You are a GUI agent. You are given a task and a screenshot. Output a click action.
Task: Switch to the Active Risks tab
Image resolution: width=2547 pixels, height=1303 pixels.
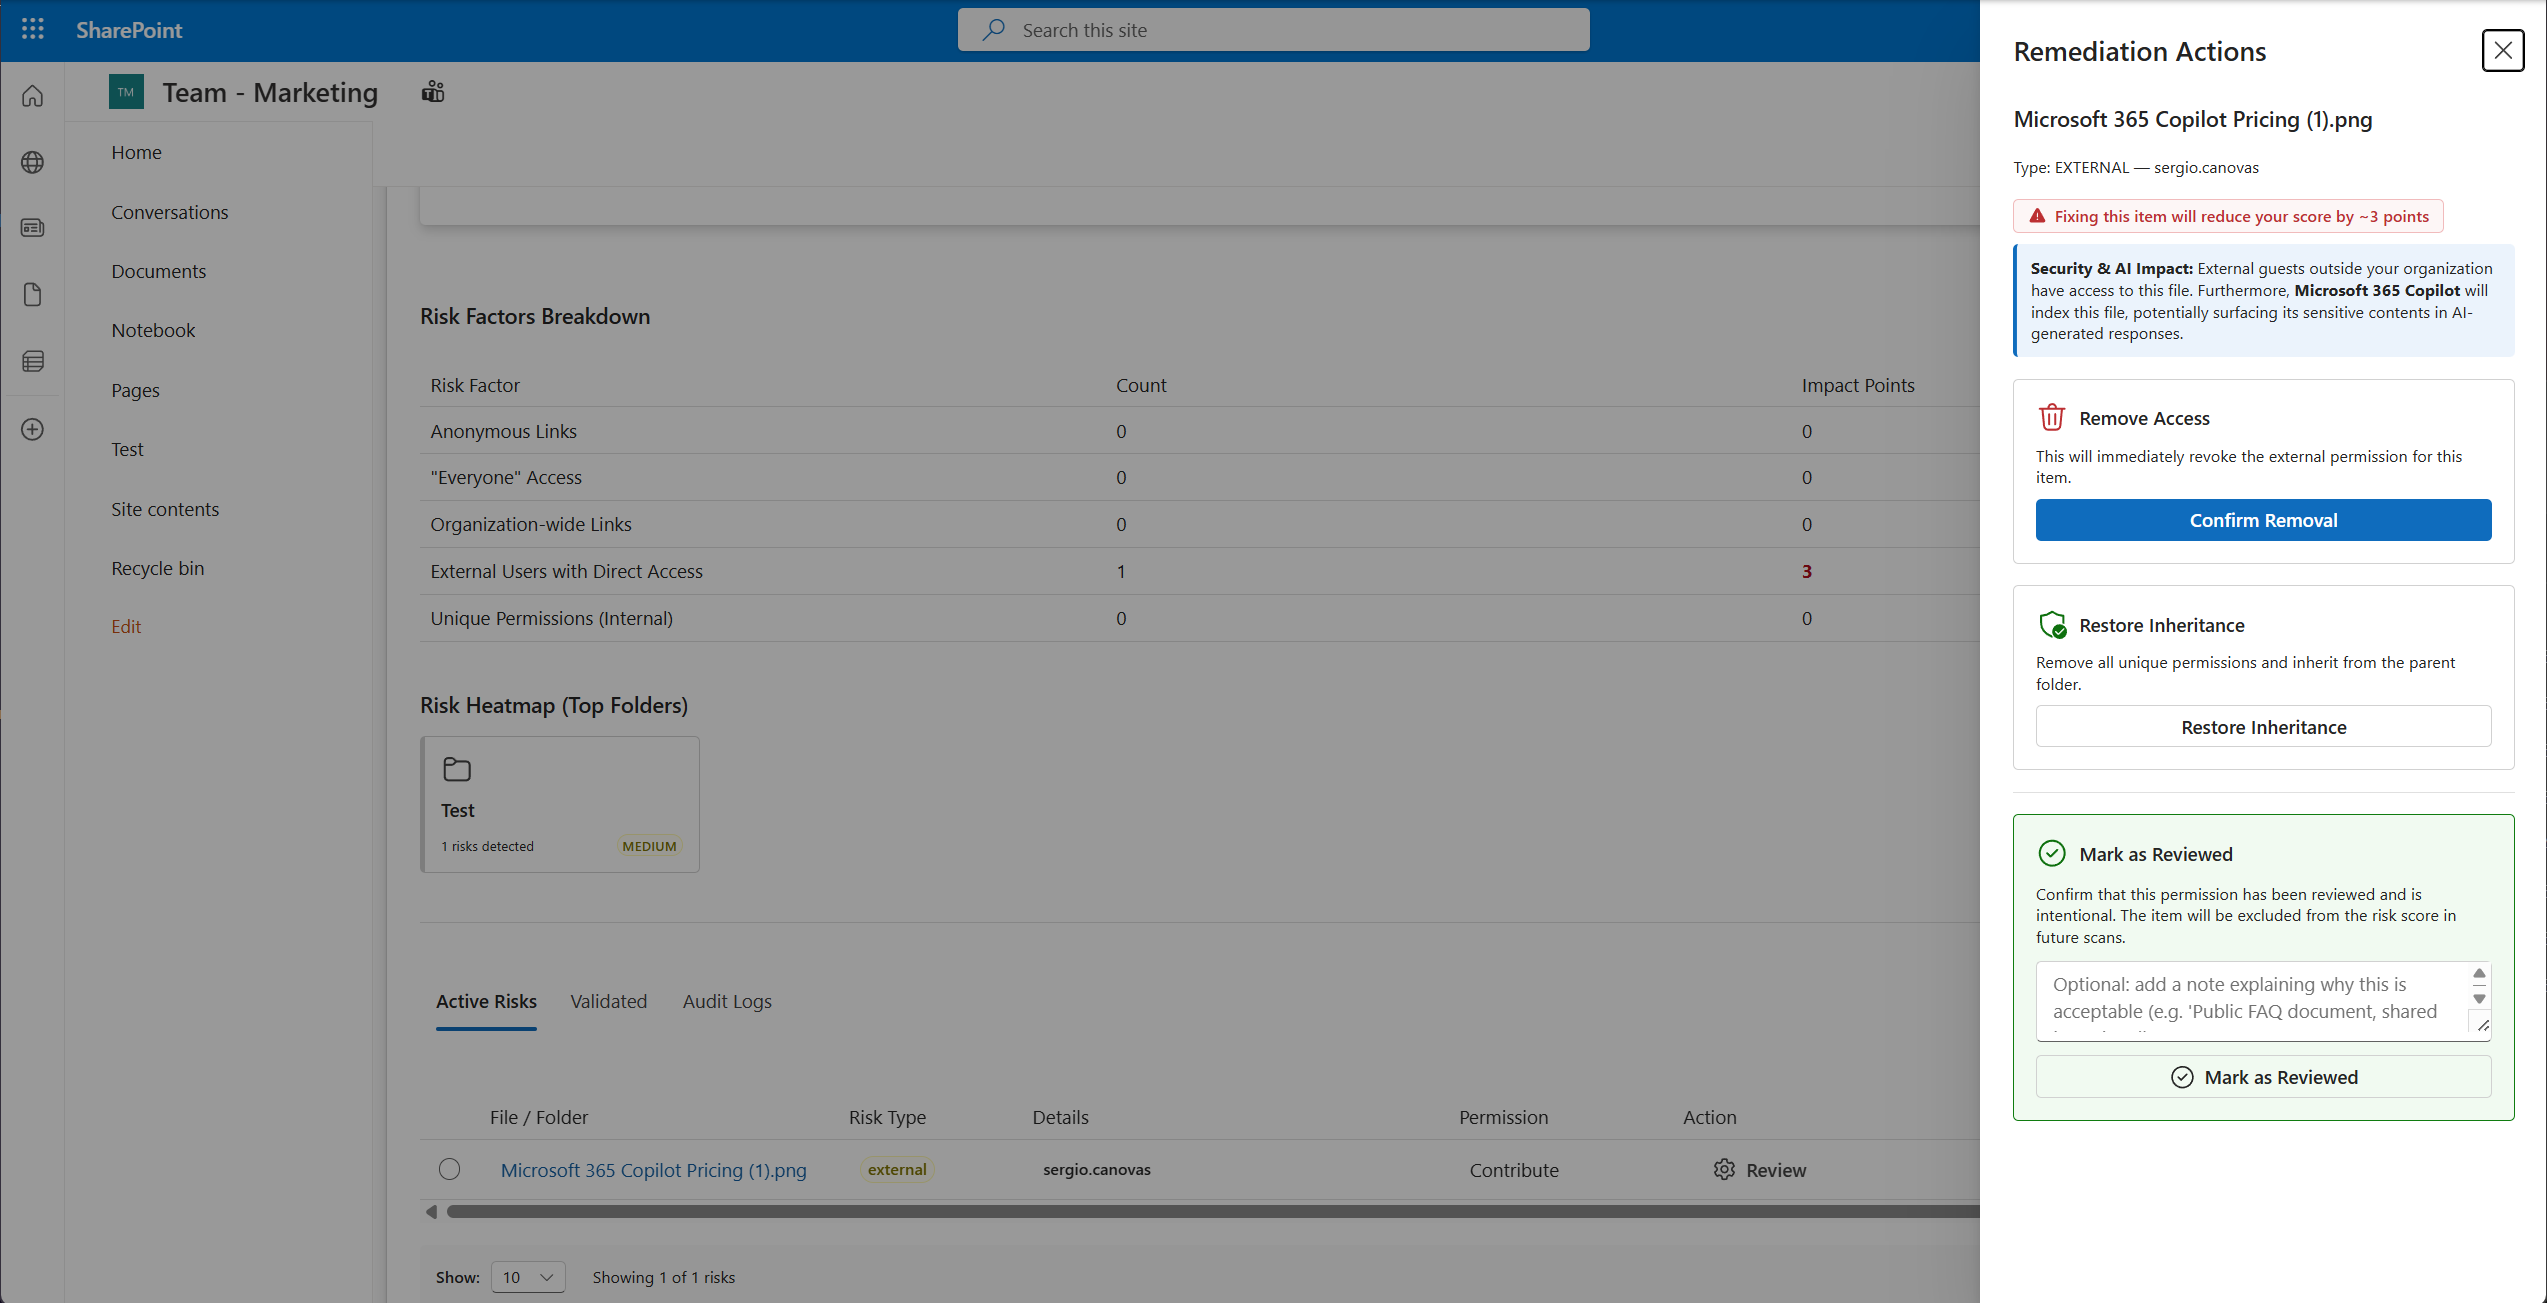(x=486, y=1001)
